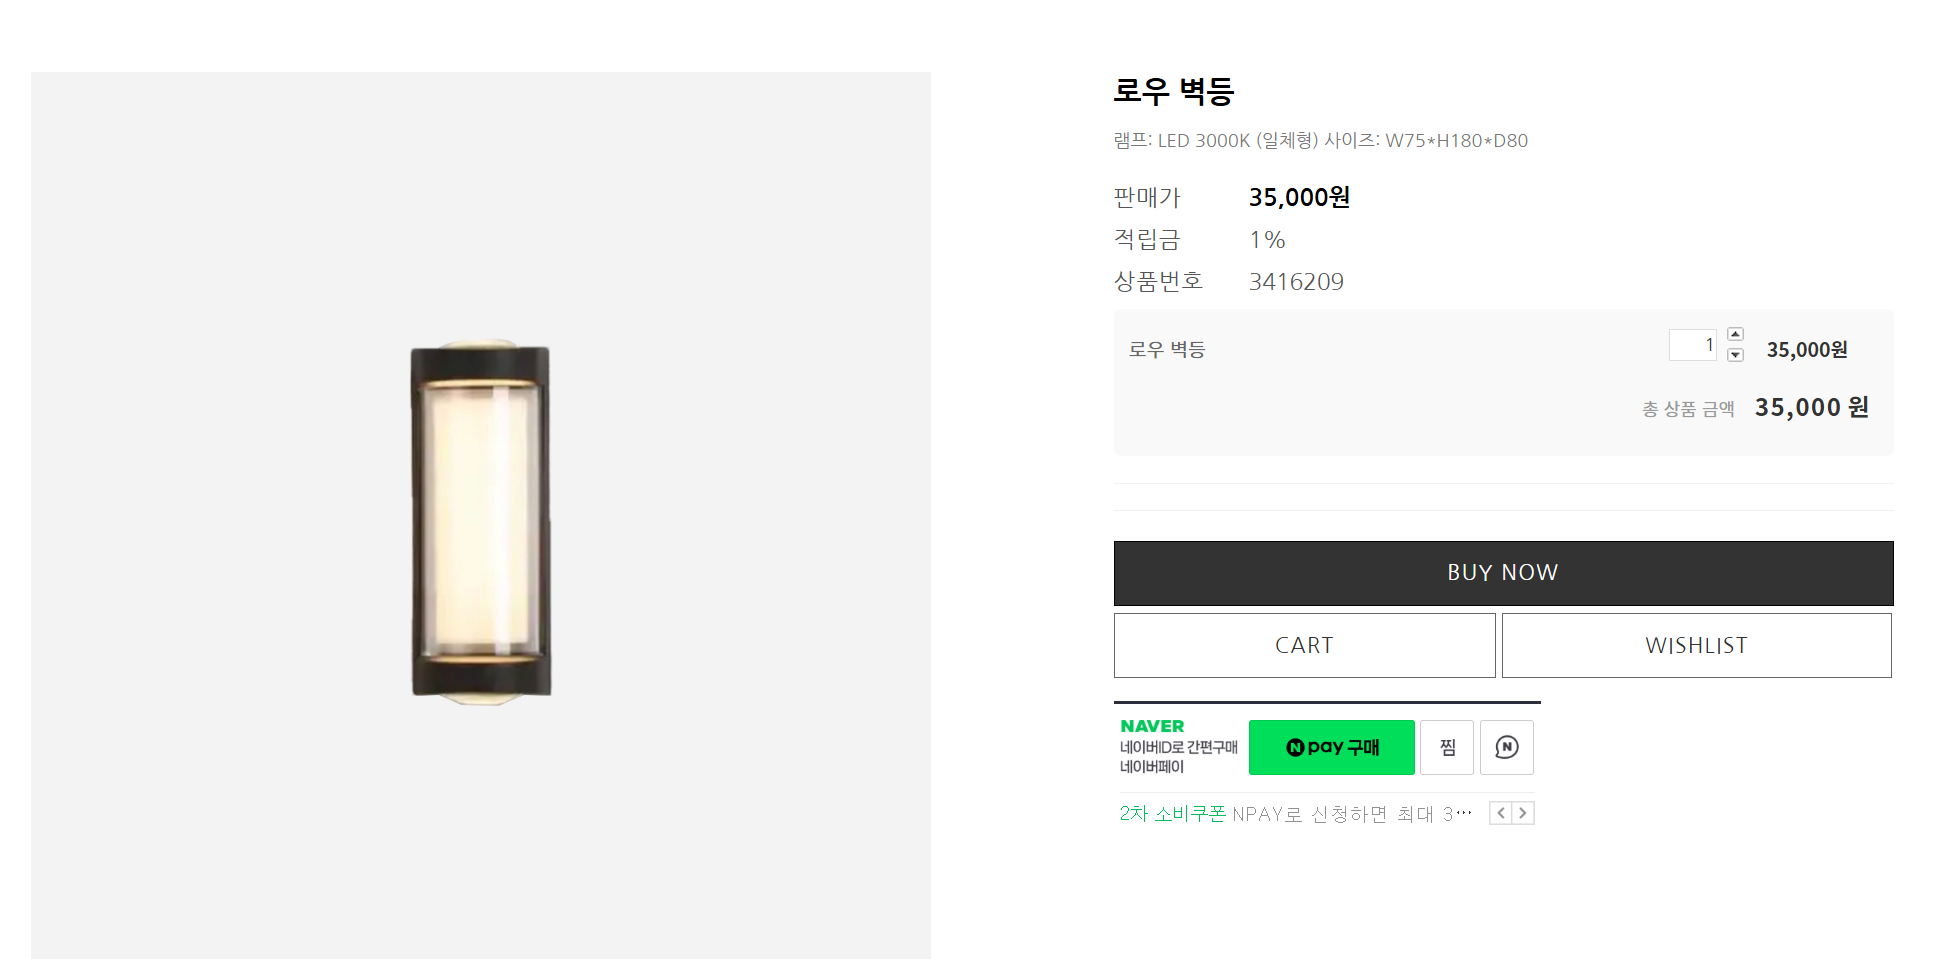This screenshot has width=1945, height=959.
Task: Add the item with CART button
Action: click(x=1304, y=645)
